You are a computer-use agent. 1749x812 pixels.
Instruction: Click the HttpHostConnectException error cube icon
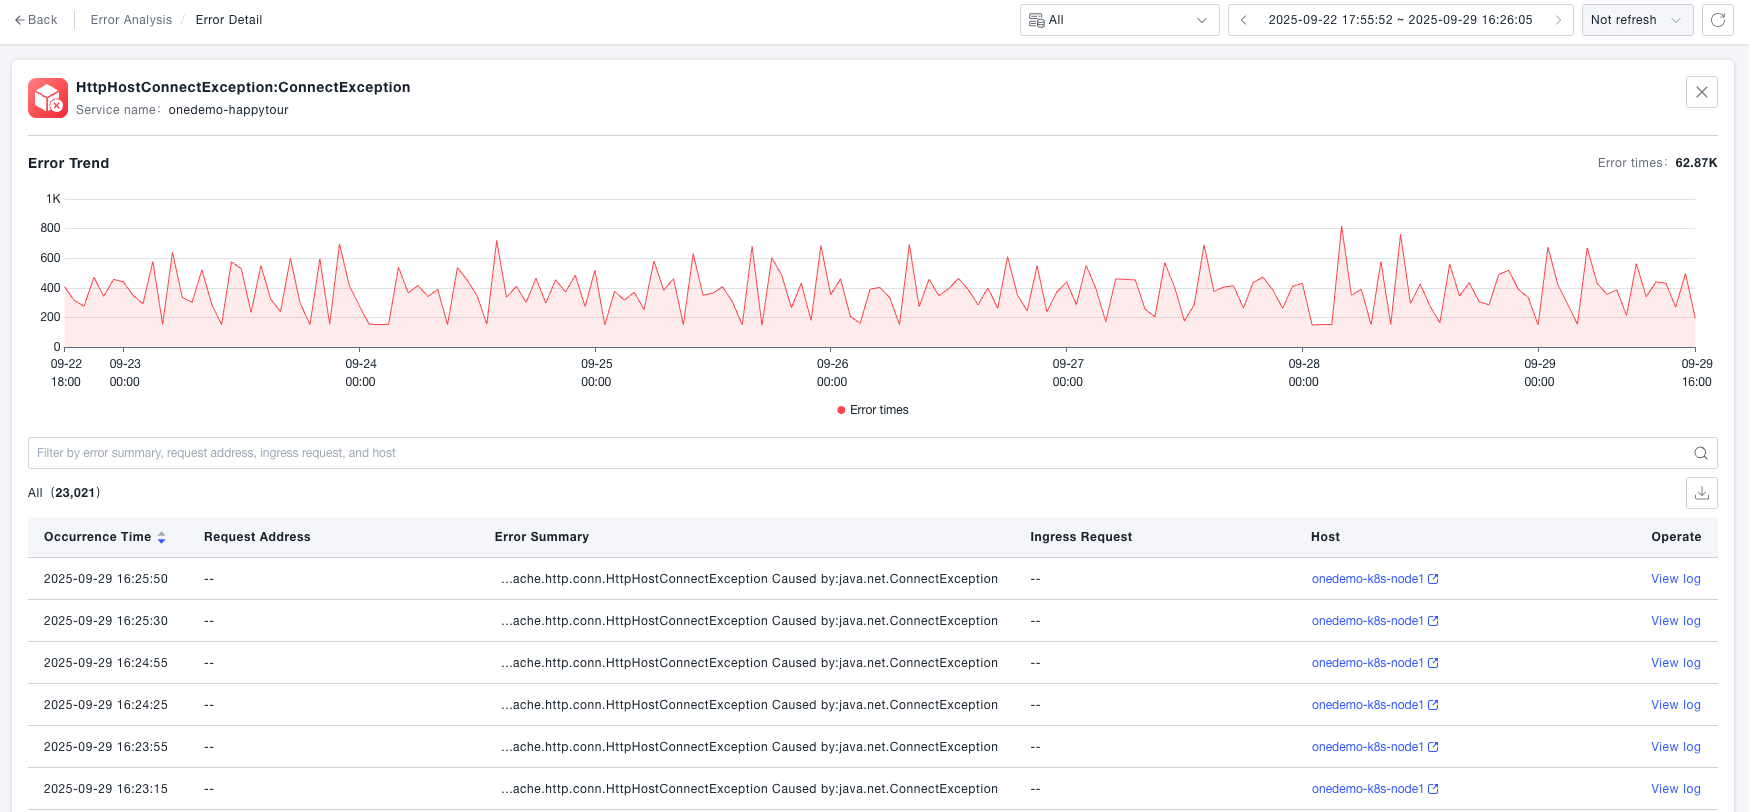[48, 98]
